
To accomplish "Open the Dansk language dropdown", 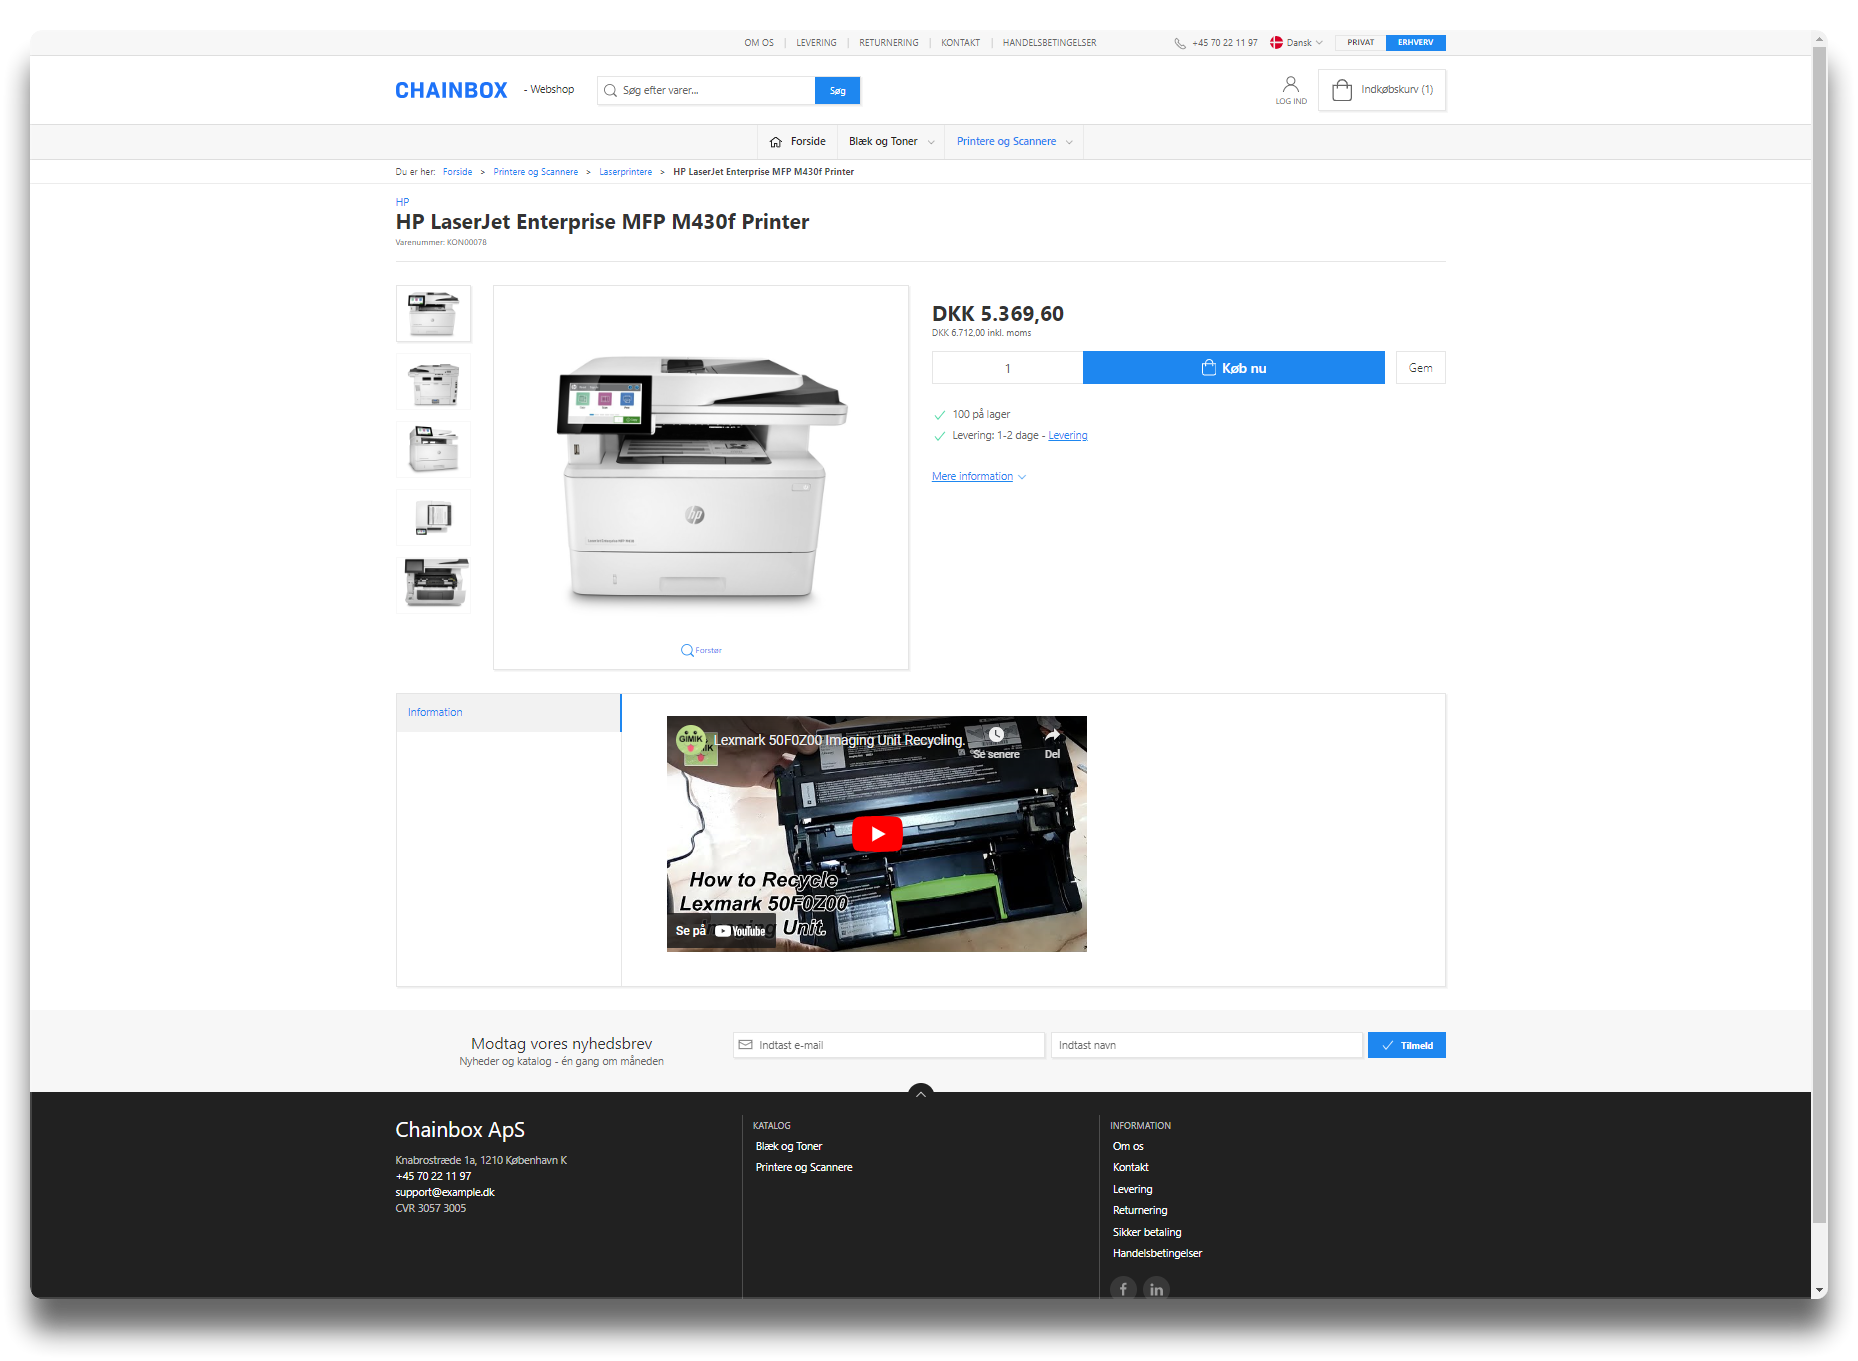I will (1297, 43).
